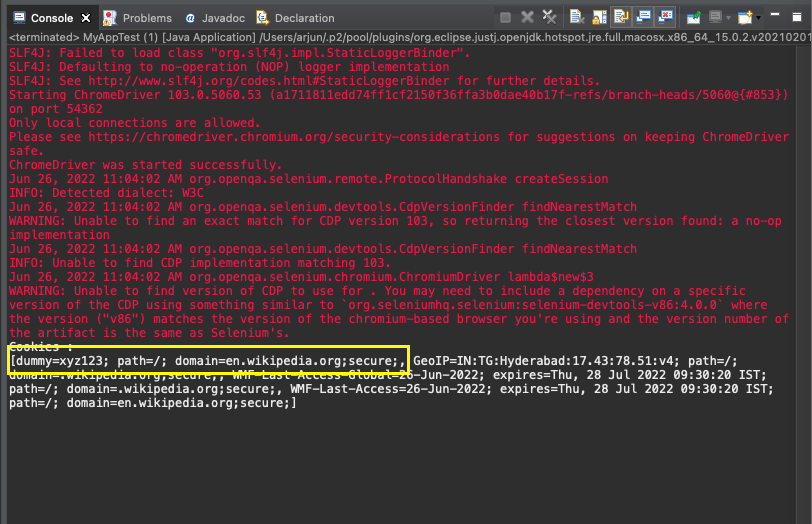Click the Open Console icon
Screen dimensions: 812x524
pyautogui.click(x=745, y=18)
